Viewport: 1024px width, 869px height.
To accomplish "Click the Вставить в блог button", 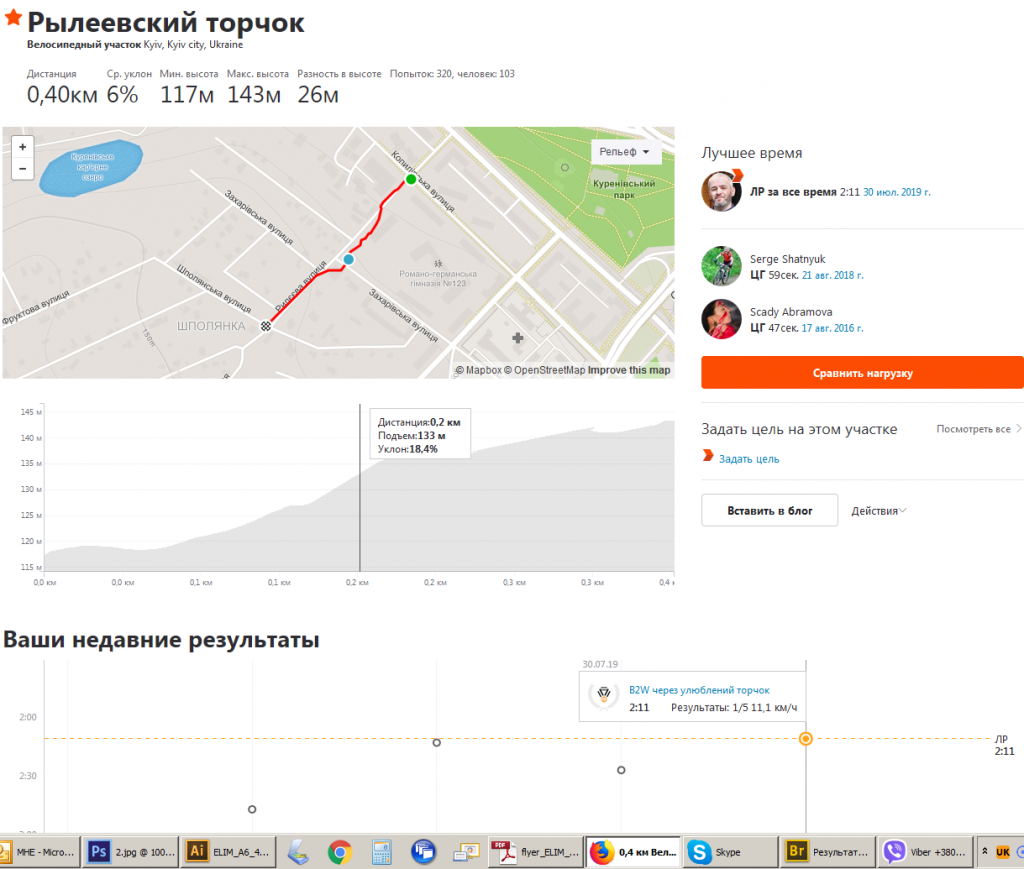I will click(769, 510).
